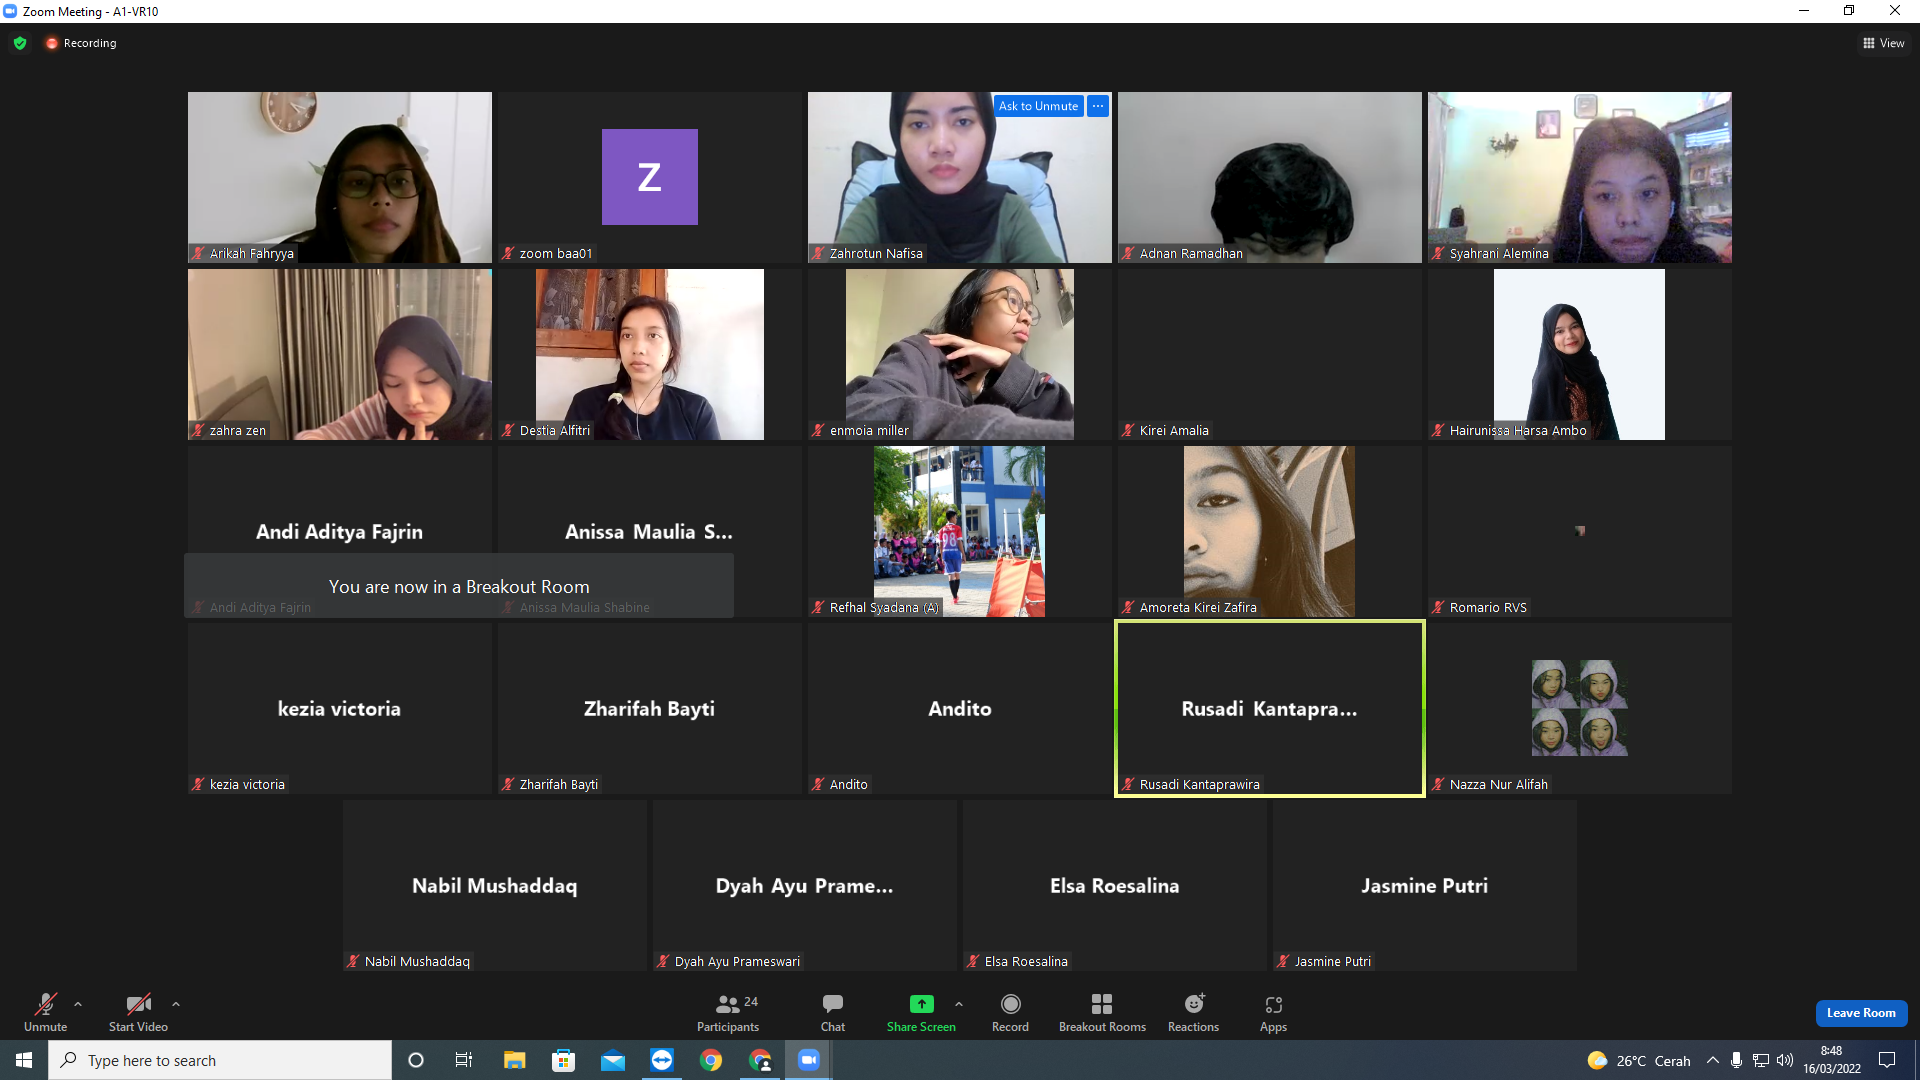
Task: Open the Windows Start menu
Action: tap(24, 1060)
